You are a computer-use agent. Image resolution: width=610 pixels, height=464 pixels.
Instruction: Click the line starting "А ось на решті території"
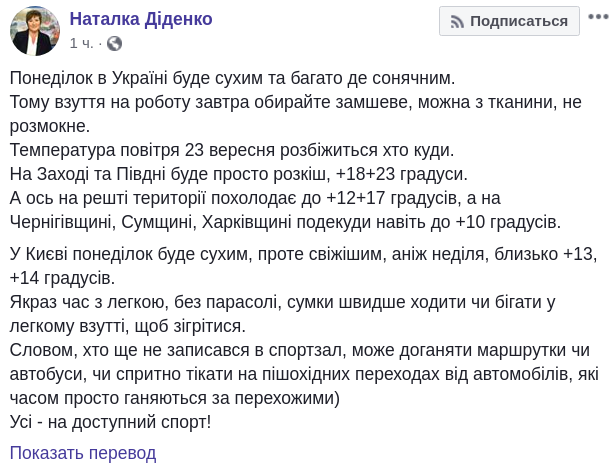click(300, 198)
